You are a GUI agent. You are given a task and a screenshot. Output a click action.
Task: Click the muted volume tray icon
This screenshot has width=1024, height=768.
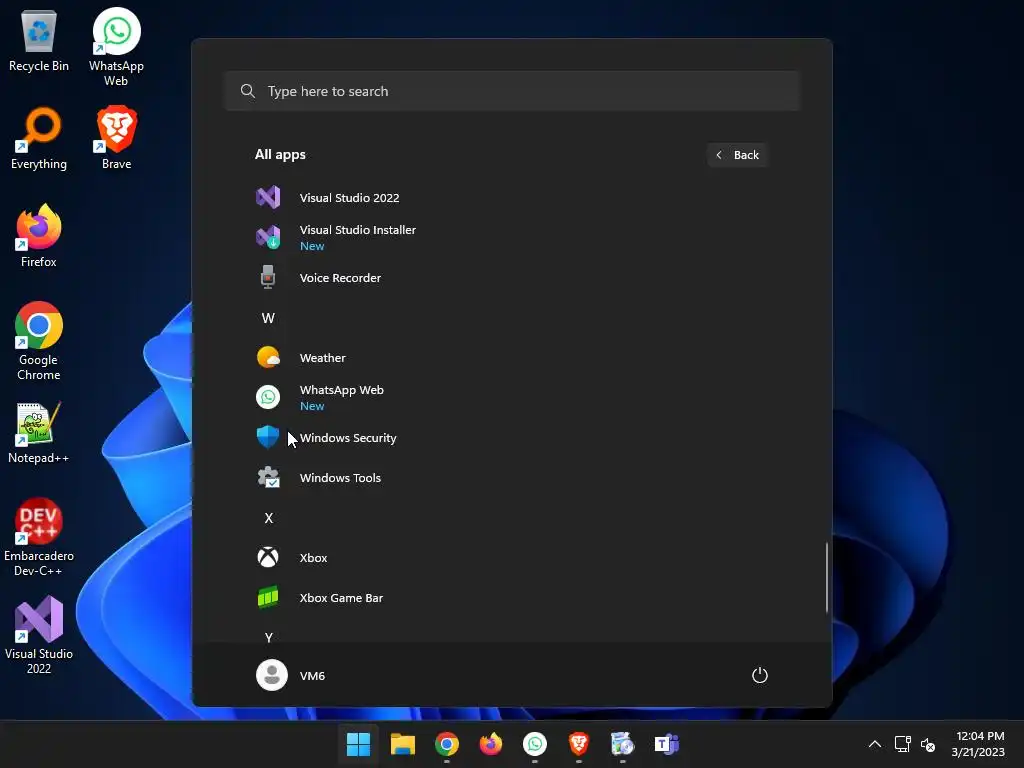pyautogui.click(x=927, y=744)
